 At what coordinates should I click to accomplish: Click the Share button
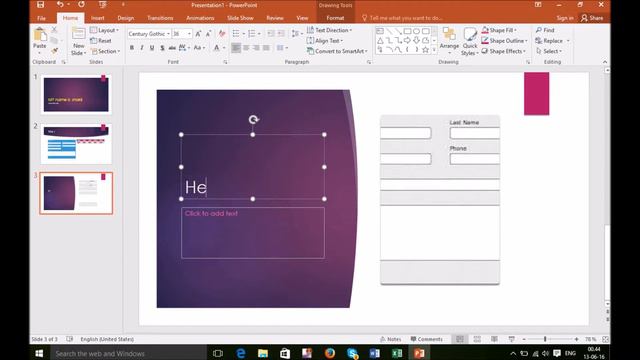coord(592,18)
